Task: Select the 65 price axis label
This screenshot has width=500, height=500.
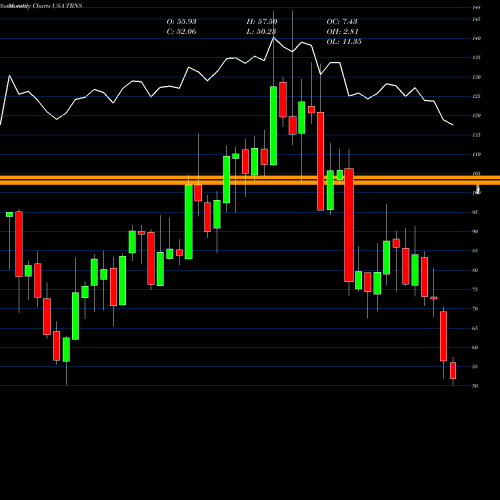Action: tap(475, 328)
